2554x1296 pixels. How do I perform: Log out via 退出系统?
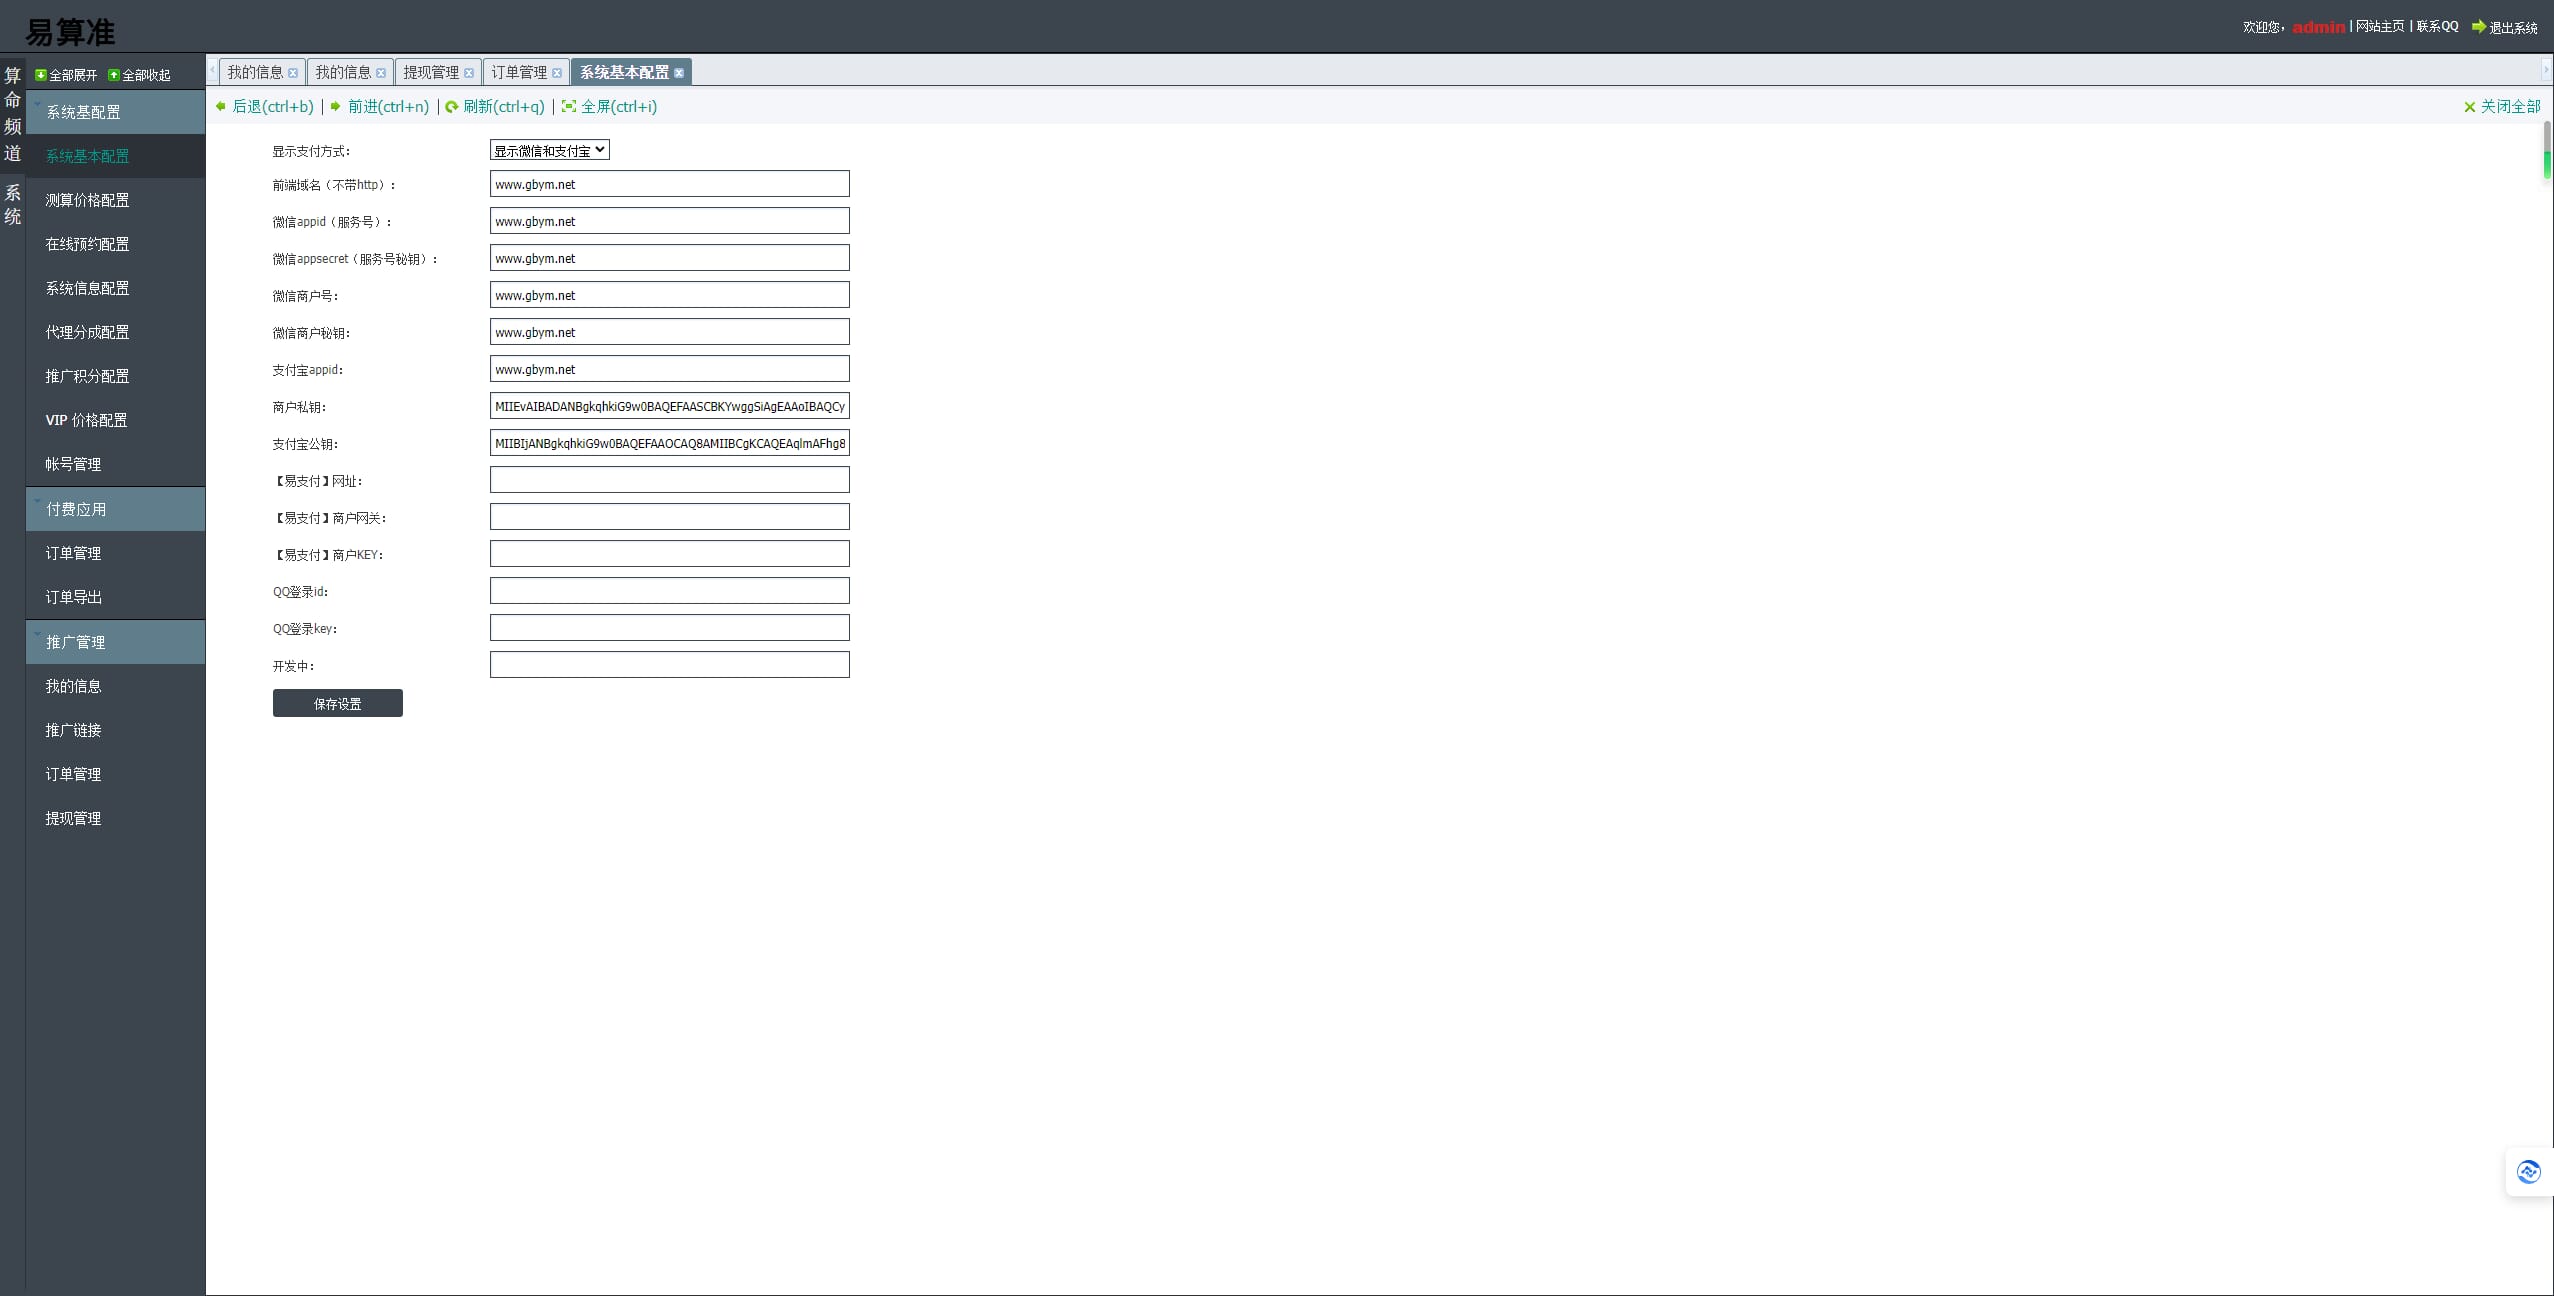(2505, 28)
